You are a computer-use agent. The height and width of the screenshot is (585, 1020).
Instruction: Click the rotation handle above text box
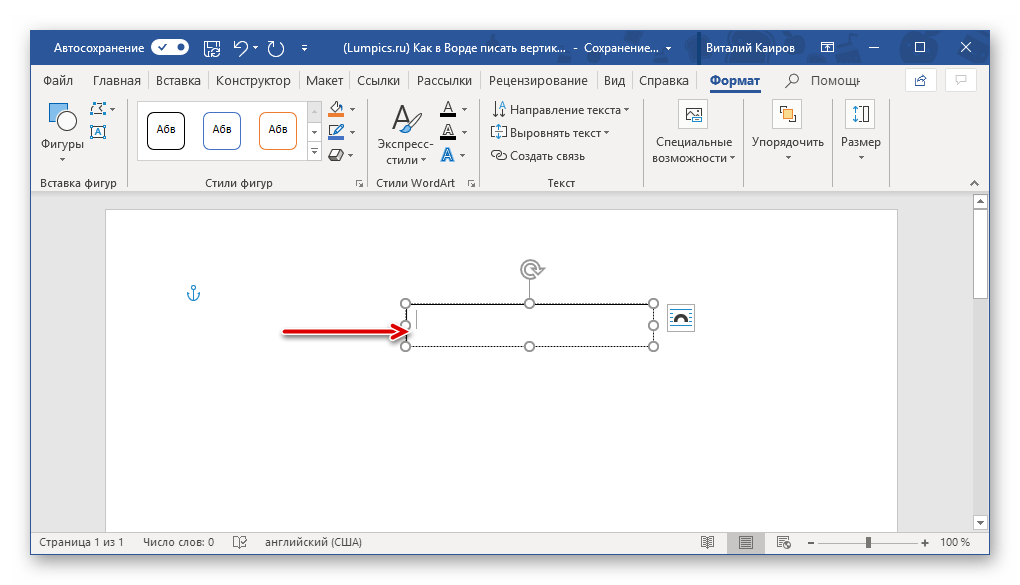(531, 269)
